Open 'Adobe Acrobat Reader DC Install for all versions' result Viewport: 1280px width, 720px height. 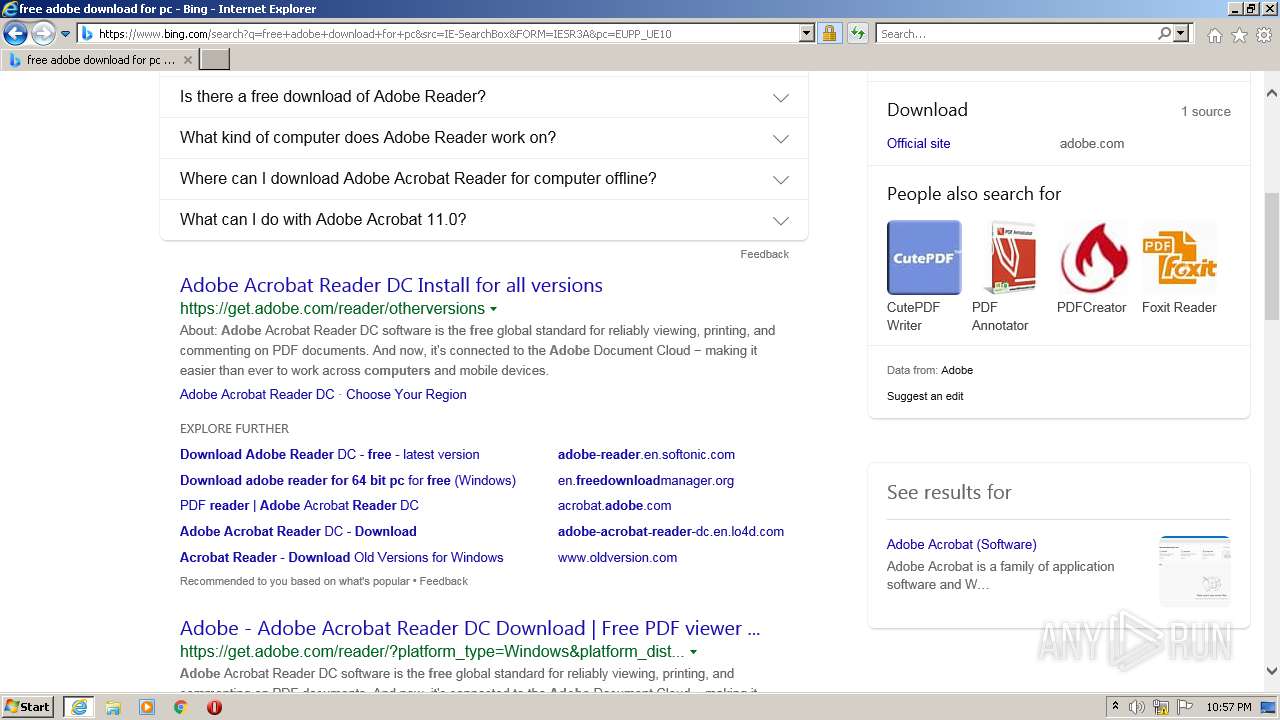point(391,285)
